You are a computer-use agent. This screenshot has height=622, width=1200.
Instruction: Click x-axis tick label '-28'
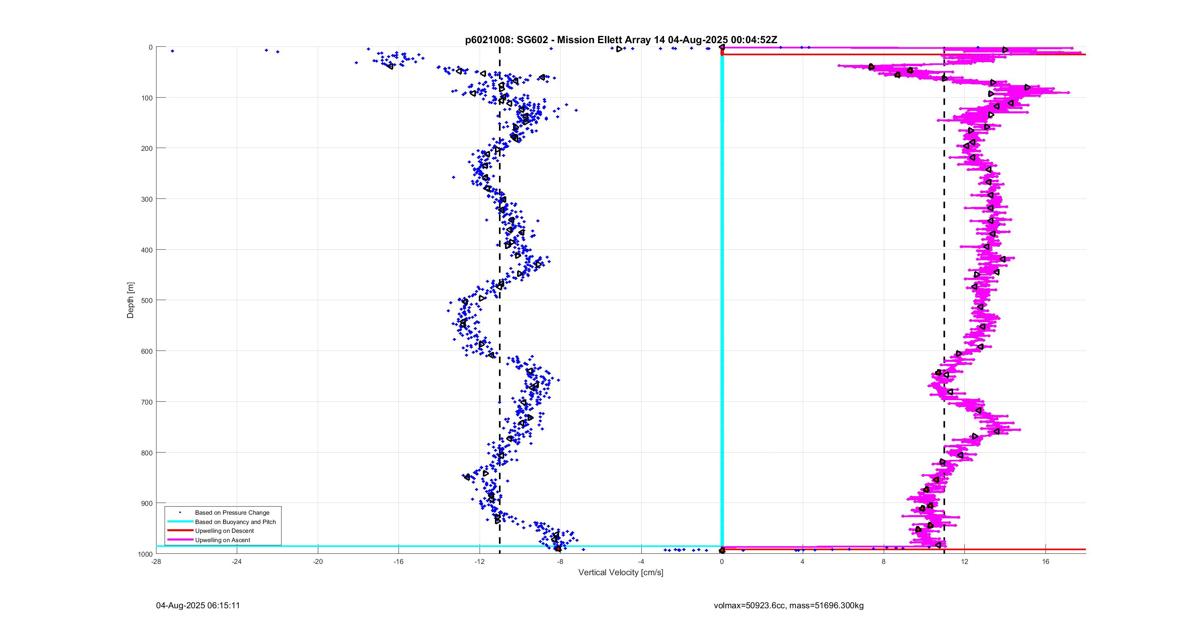pyautogui.click(x=156, y=561)
